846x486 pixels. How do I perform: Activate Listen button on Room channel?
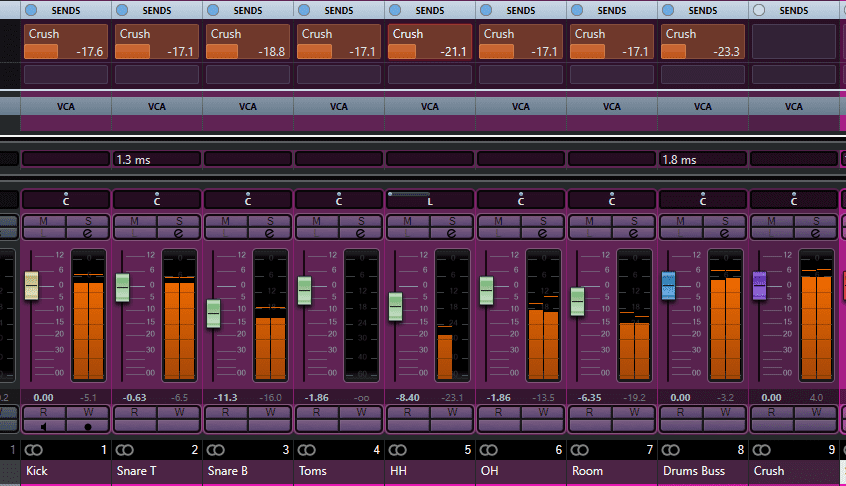[590, 233]
